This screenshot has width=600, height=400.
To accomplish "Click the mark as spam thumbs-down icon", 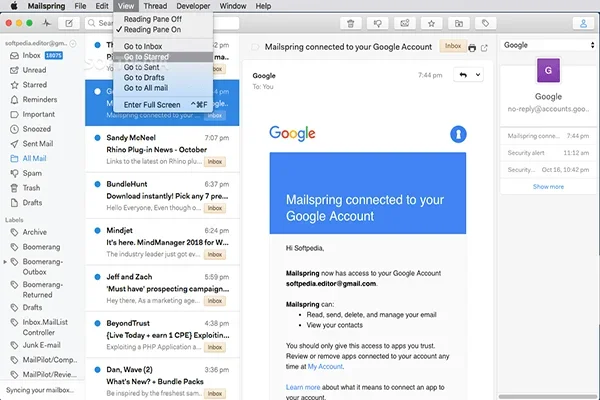I will [x=378, y=23].
